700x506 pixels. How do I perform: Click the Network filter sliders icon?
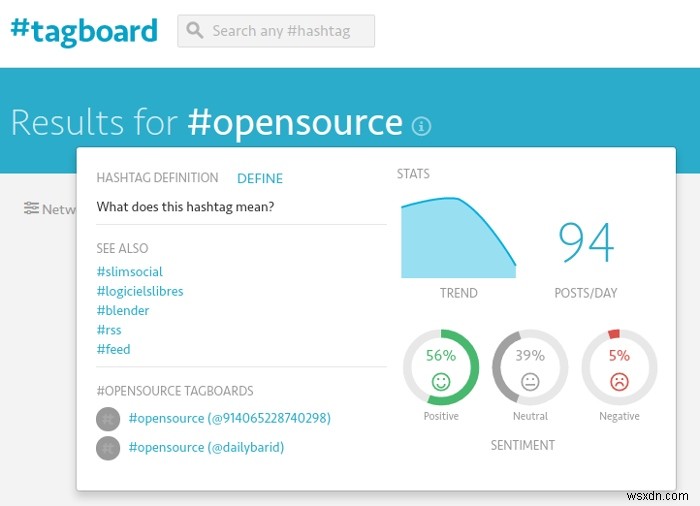[x=32, y=209]
